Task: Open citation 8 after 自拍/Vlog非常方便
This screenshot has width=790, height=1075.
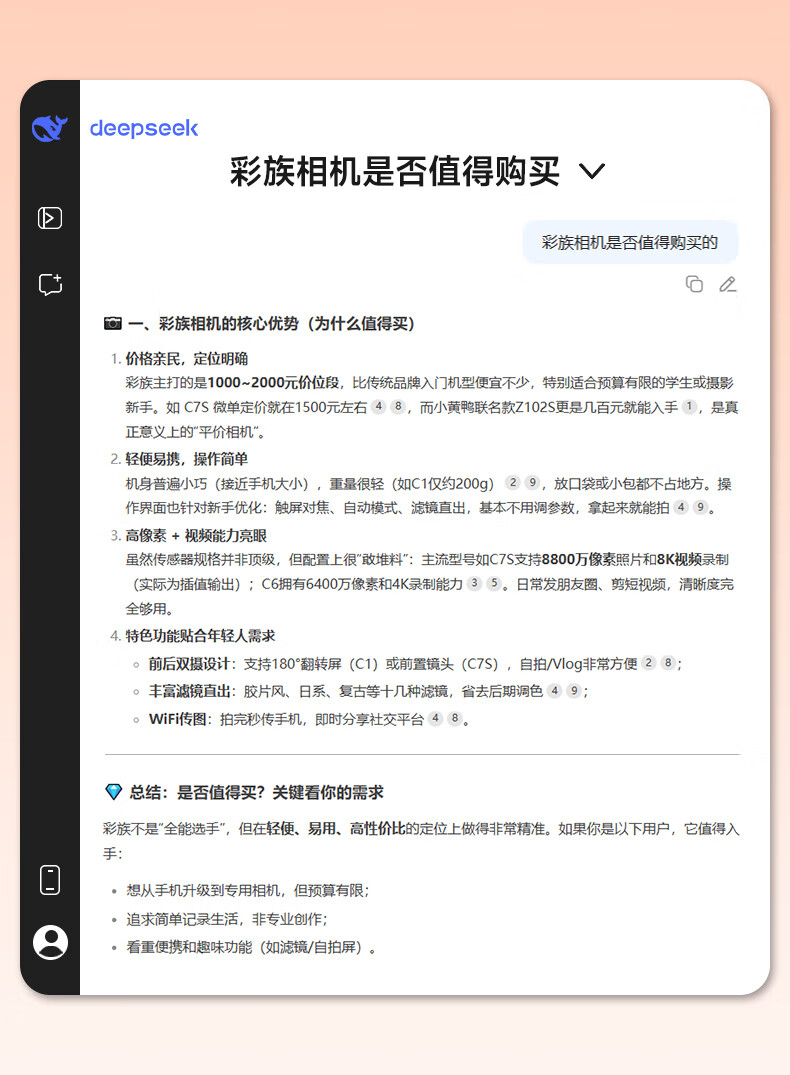Action: tap(668, 662)
